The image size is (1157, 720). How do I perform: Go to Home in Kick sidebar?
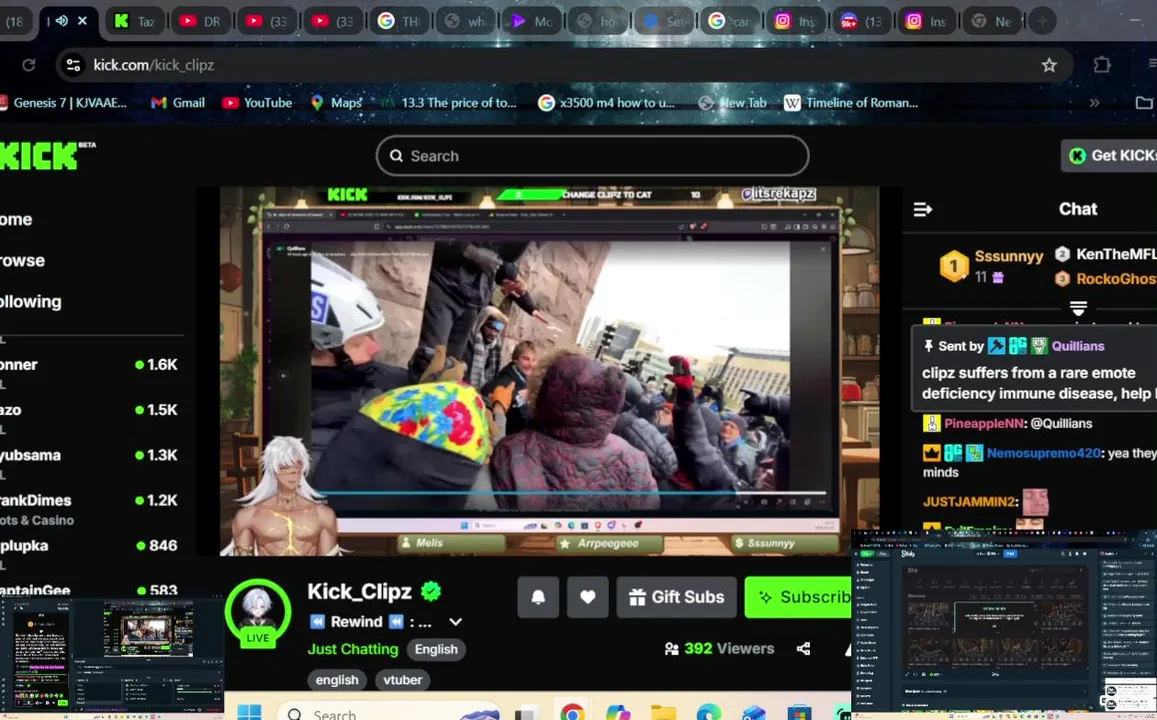(x=16, y=219)
